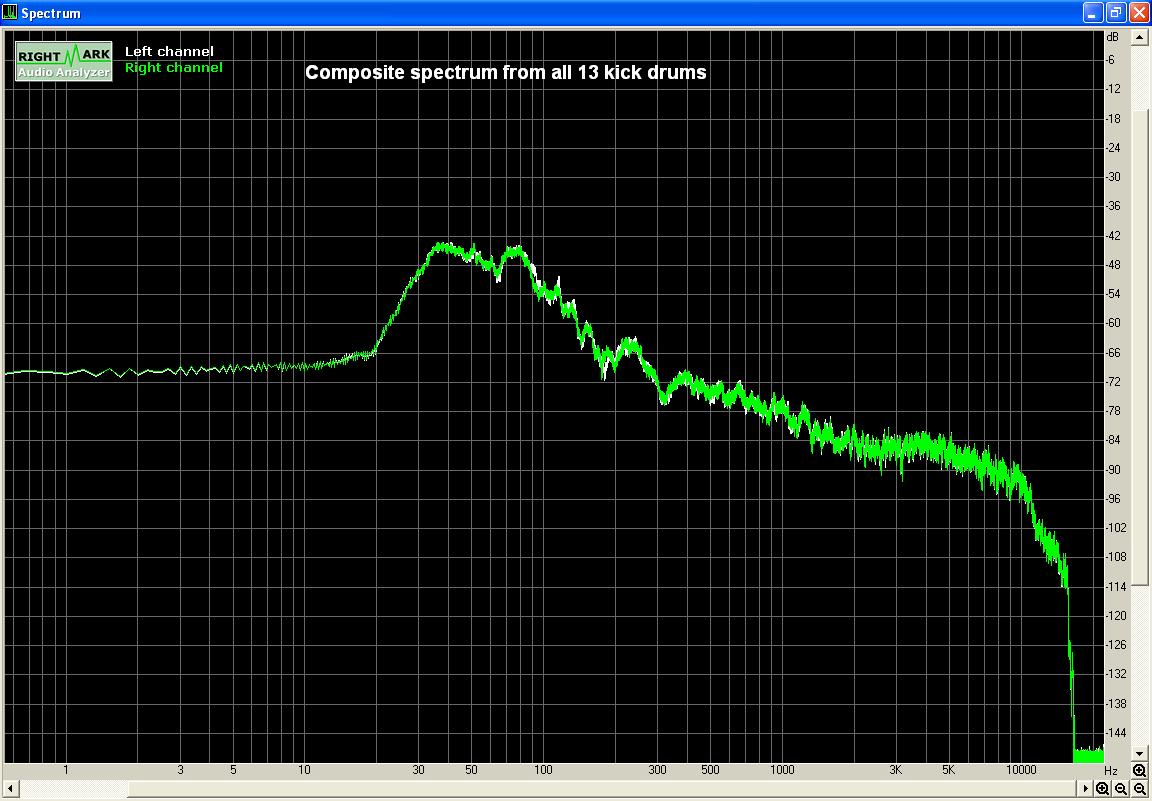
Task: Restore down the Spectrum window
Action: point(1116,12)
